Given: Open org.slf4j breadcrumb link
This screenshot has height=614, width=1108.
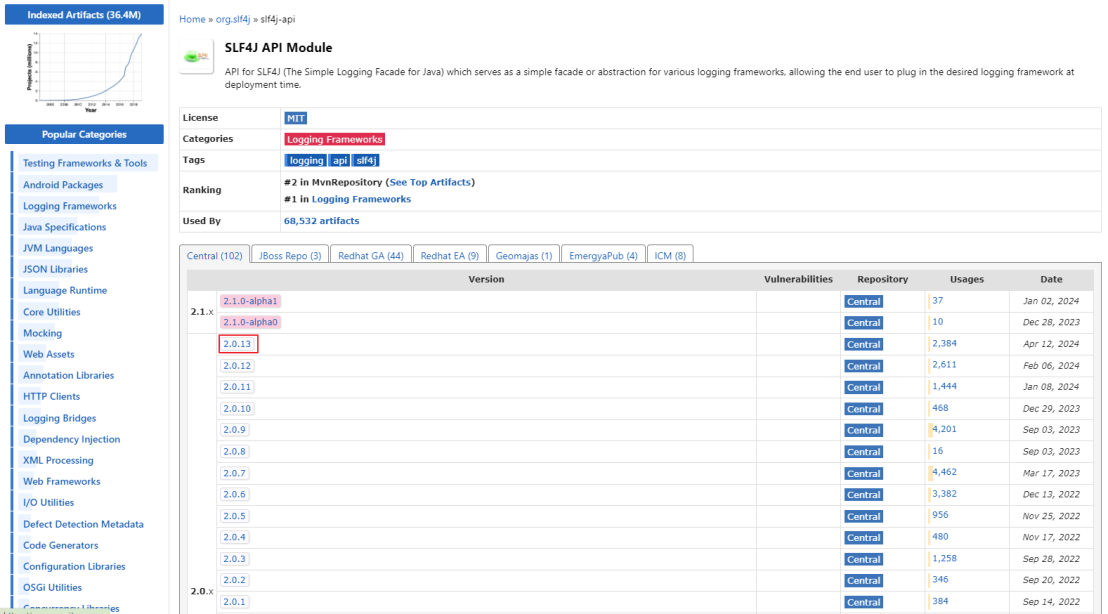Looking at the screenshot, I should (232, 19).
